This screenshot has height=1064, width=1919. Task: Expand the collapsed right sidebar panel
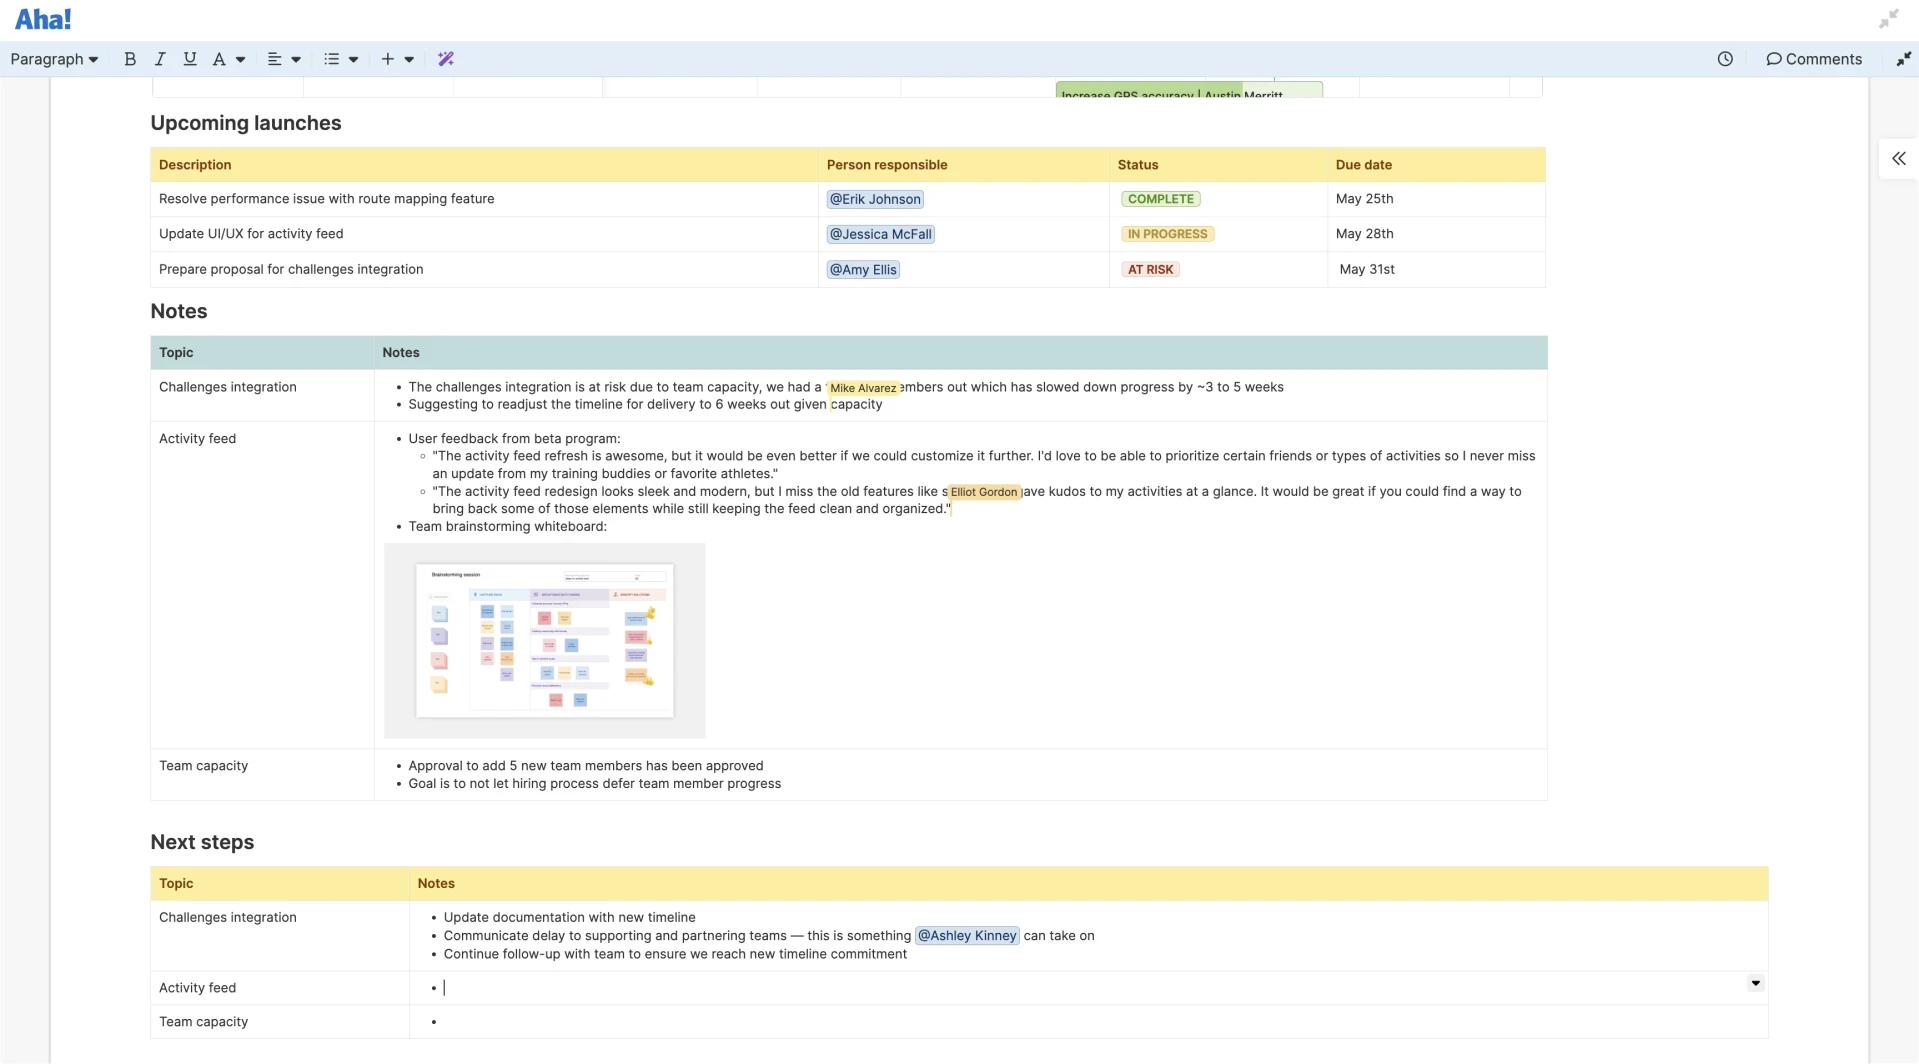[1898, 158]
